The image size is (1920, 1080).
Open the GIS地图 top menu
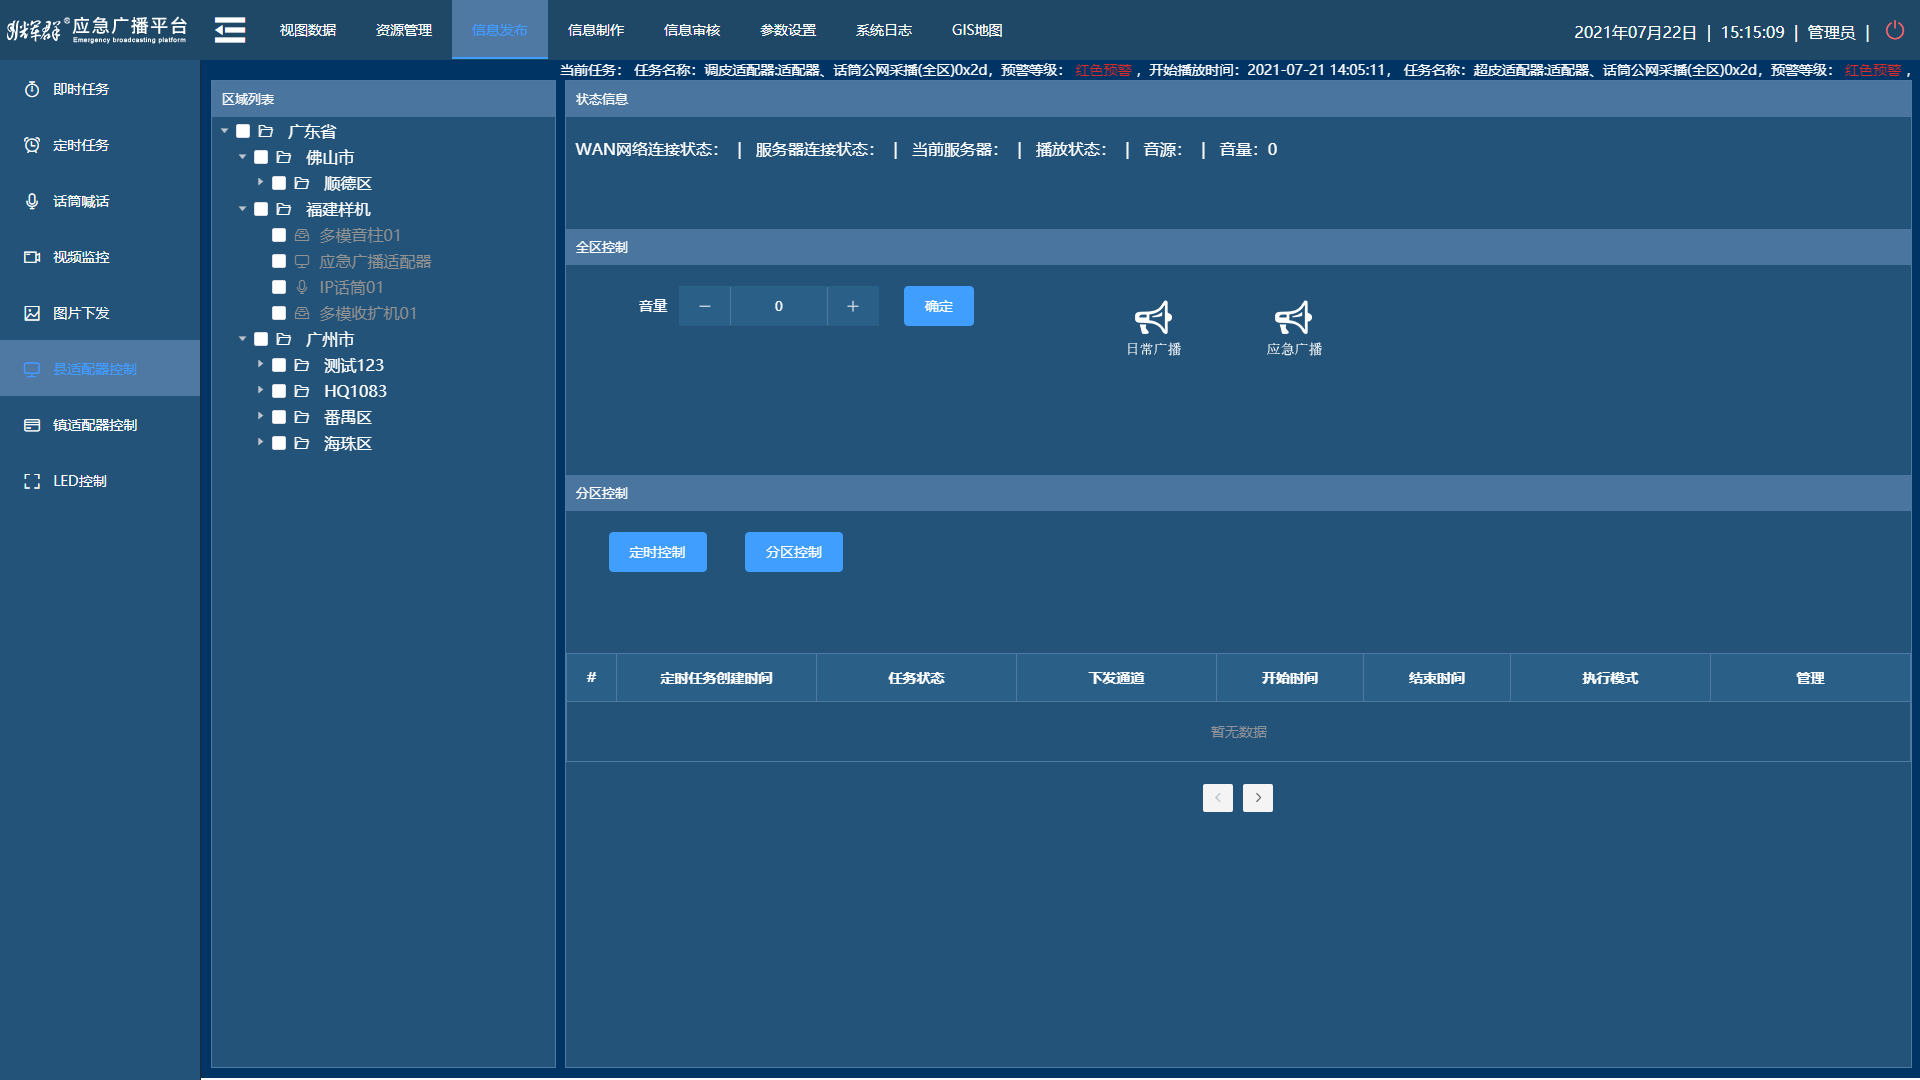(976, 30)
